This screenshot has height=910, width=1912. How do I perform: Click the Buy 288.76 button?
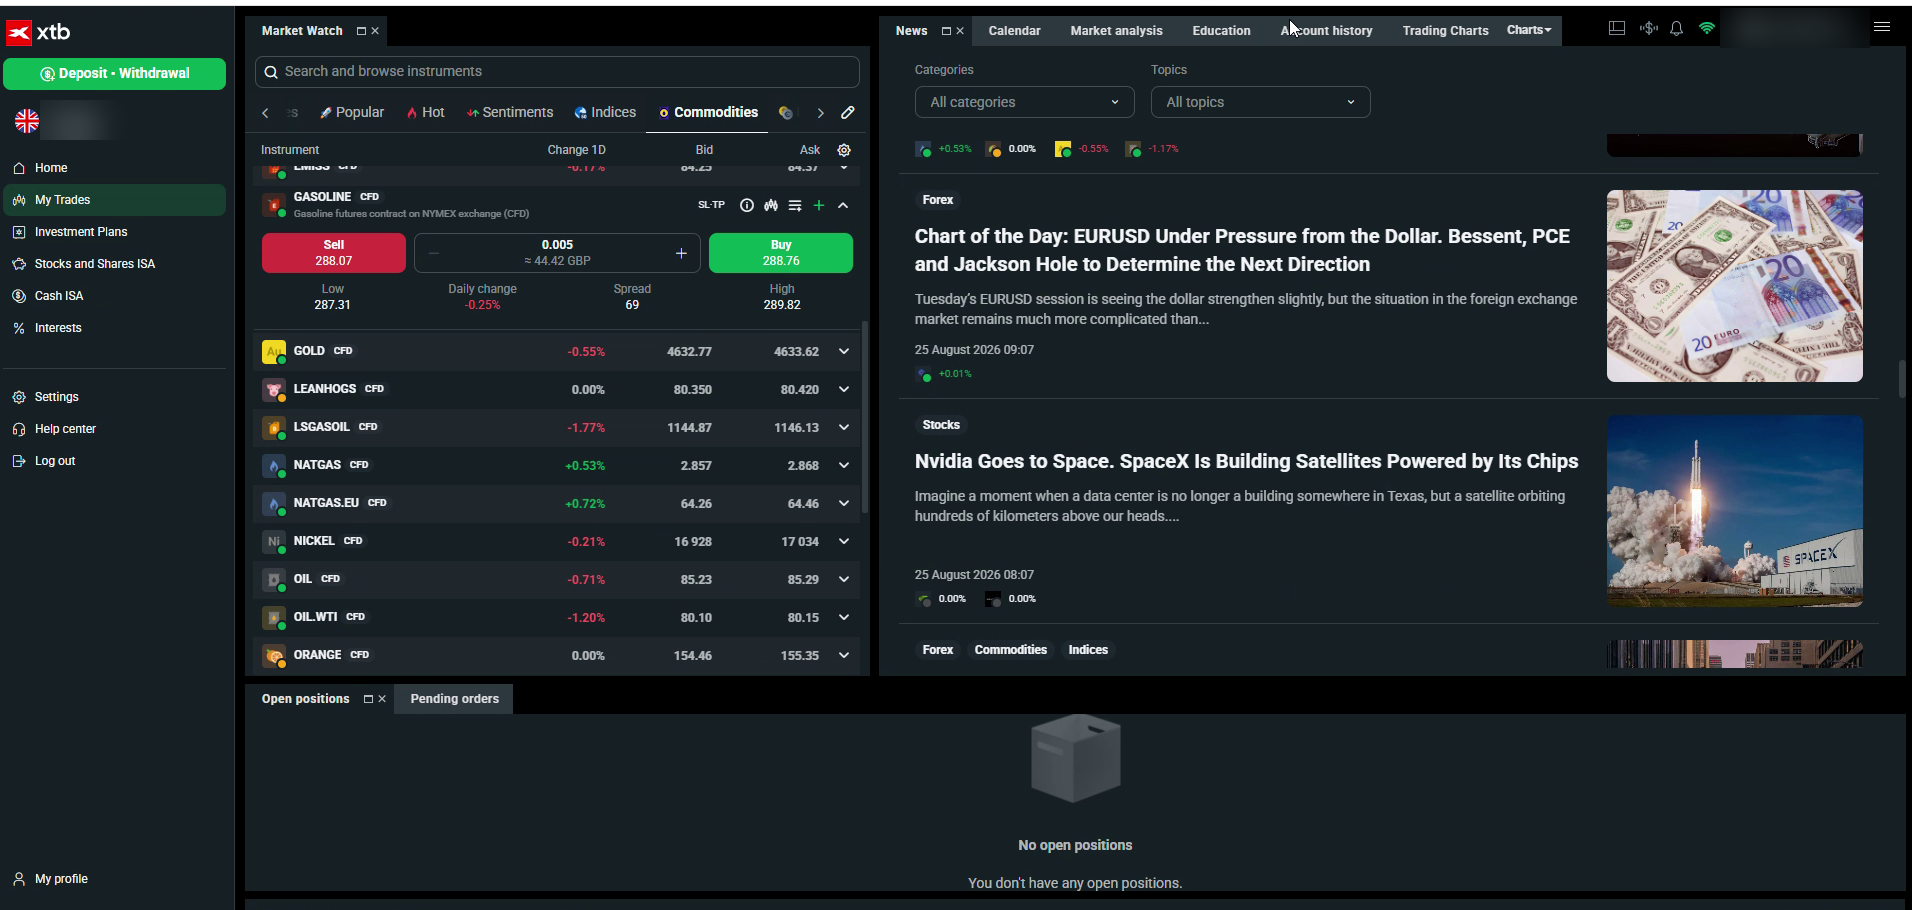point(781,253)
